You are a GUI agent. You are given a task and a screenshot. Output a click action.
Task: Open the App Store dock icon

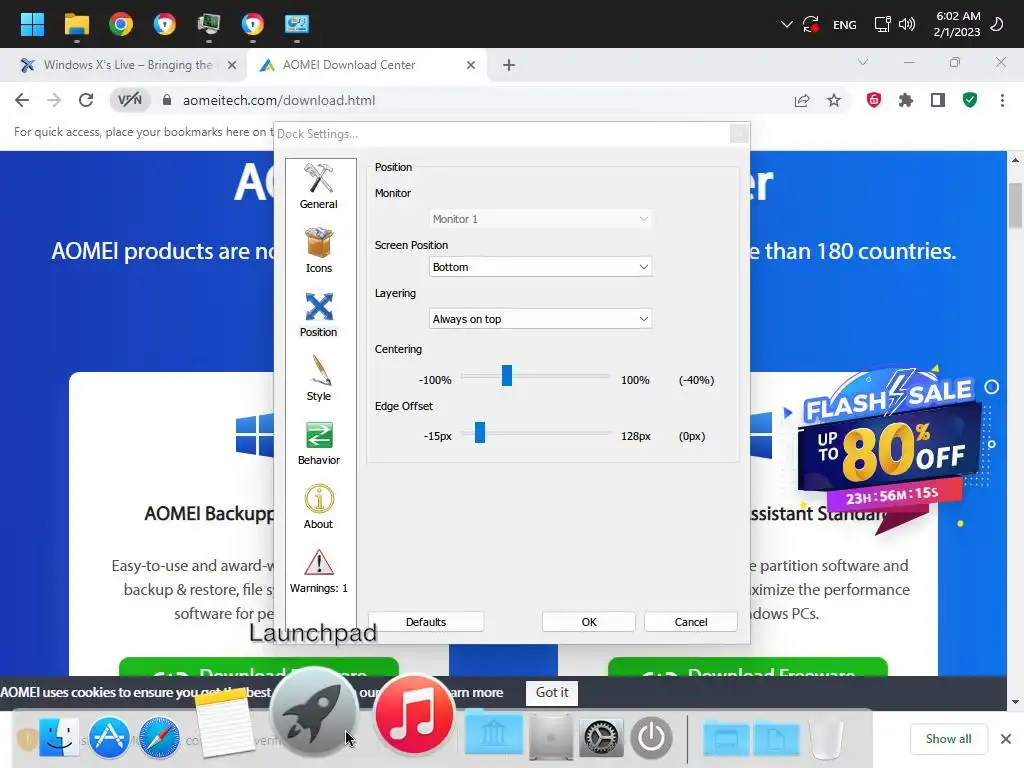click(x=109, y=738)
